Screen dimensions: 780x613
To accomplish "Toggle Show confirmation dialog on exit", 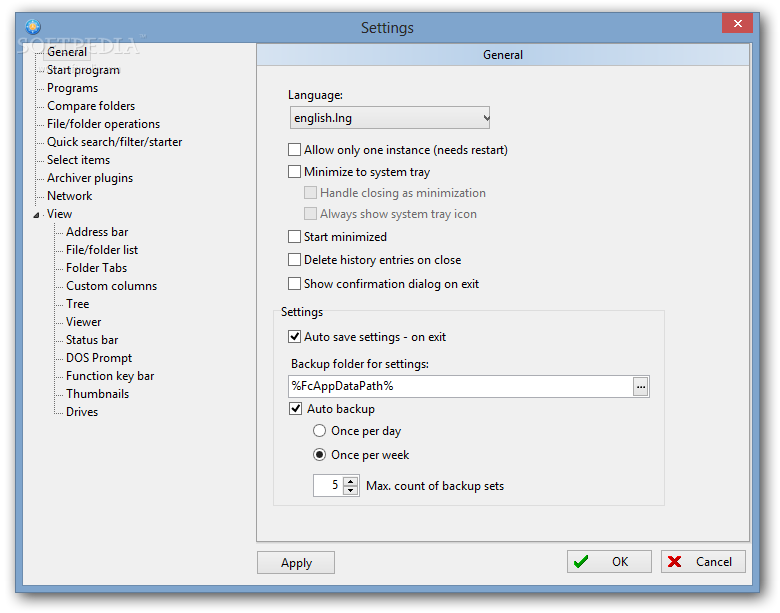I will coord(294,284).
